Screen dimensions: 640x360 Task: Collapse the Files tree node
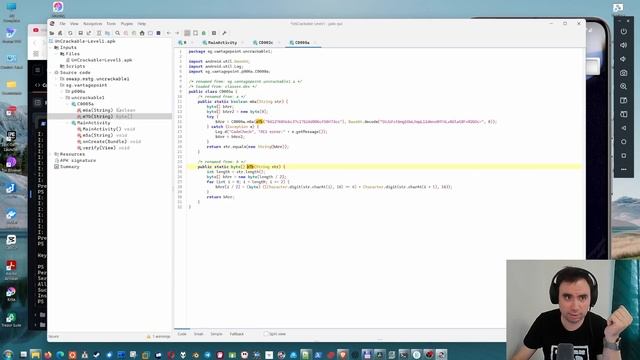tap(57, 53)
